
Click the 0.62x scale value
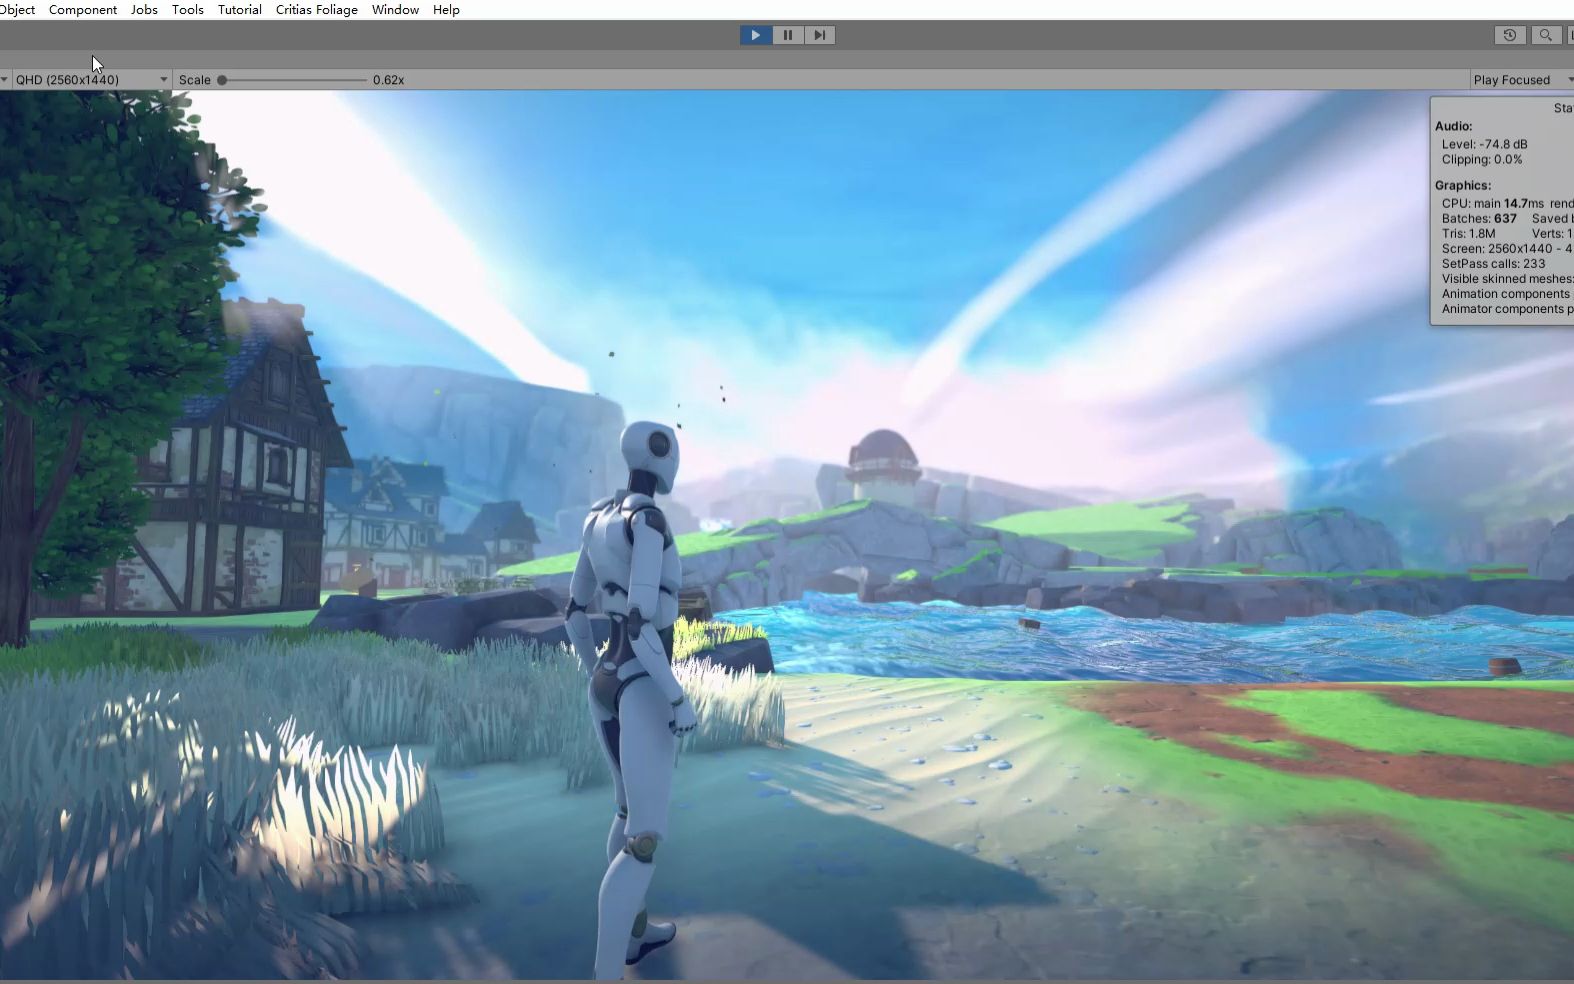coord(388,80)
